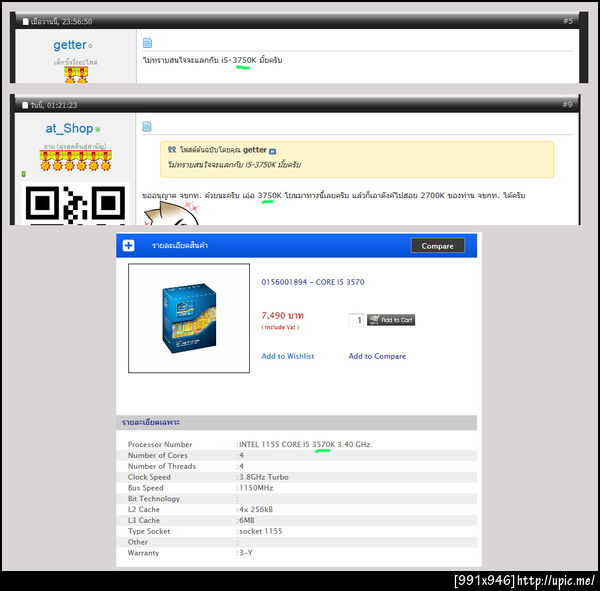Click getter's rank medal icons
The height and width of the screenshot is (591, 600).
pos(76,75)
